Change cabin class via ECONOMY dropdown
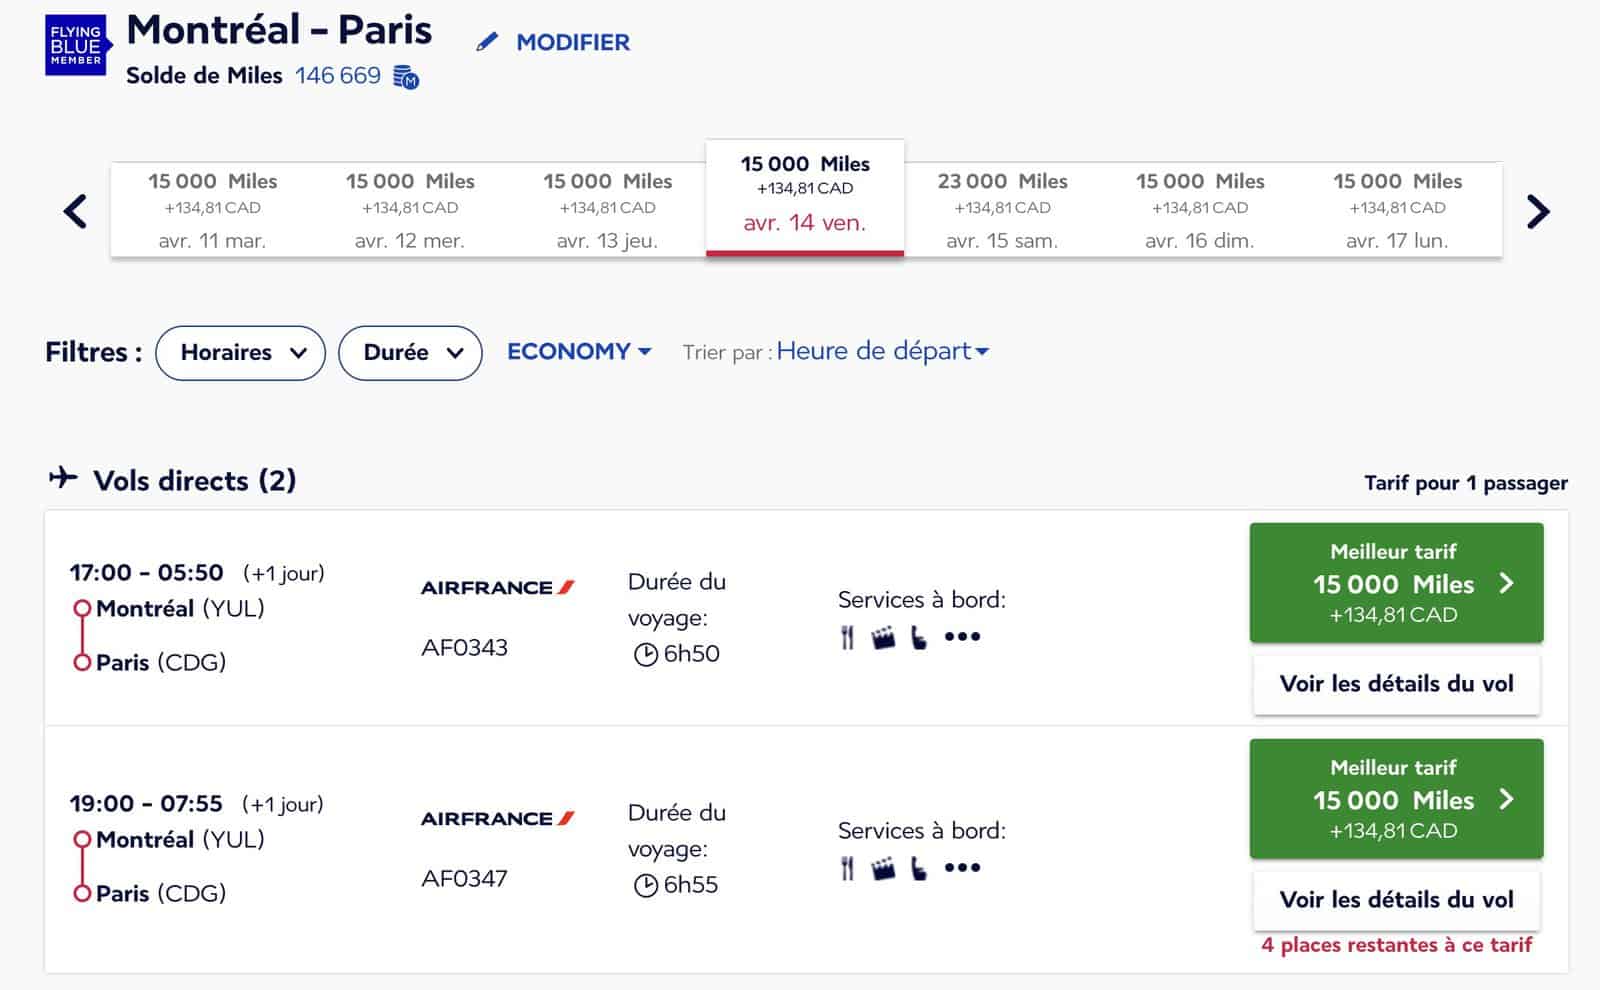 point(578,351)
